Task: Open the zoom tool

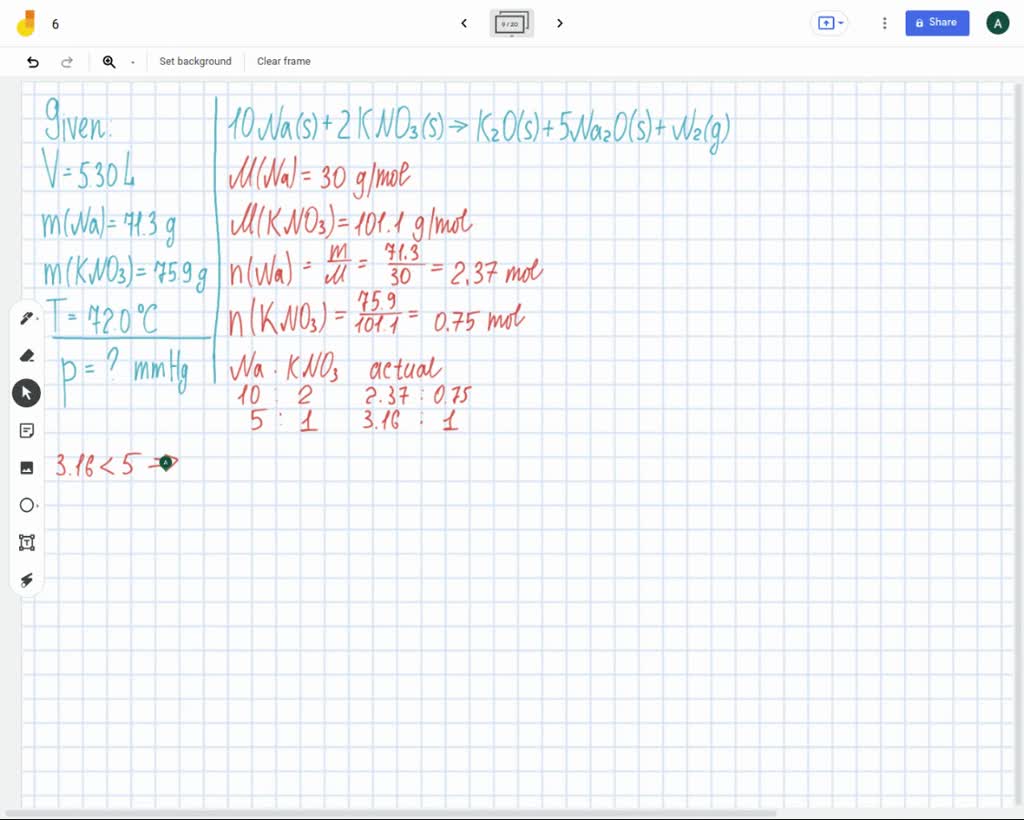Action: pos(108,62)
